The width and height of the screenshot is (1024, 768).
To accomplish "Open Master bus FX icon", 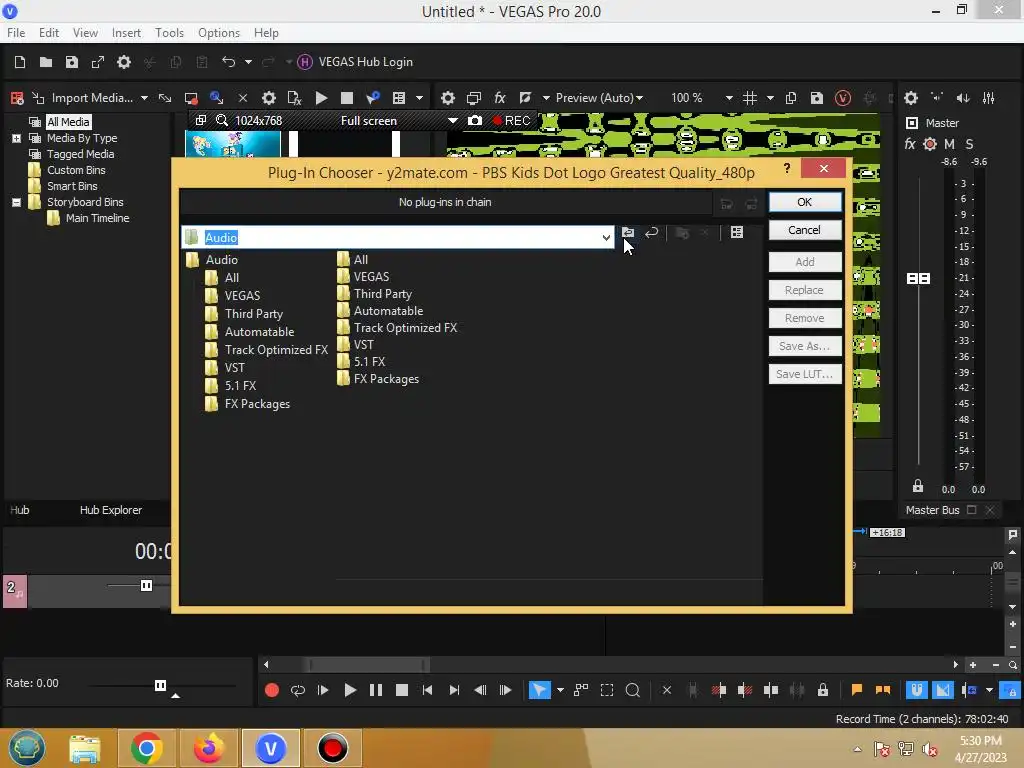I will point(910,144).
